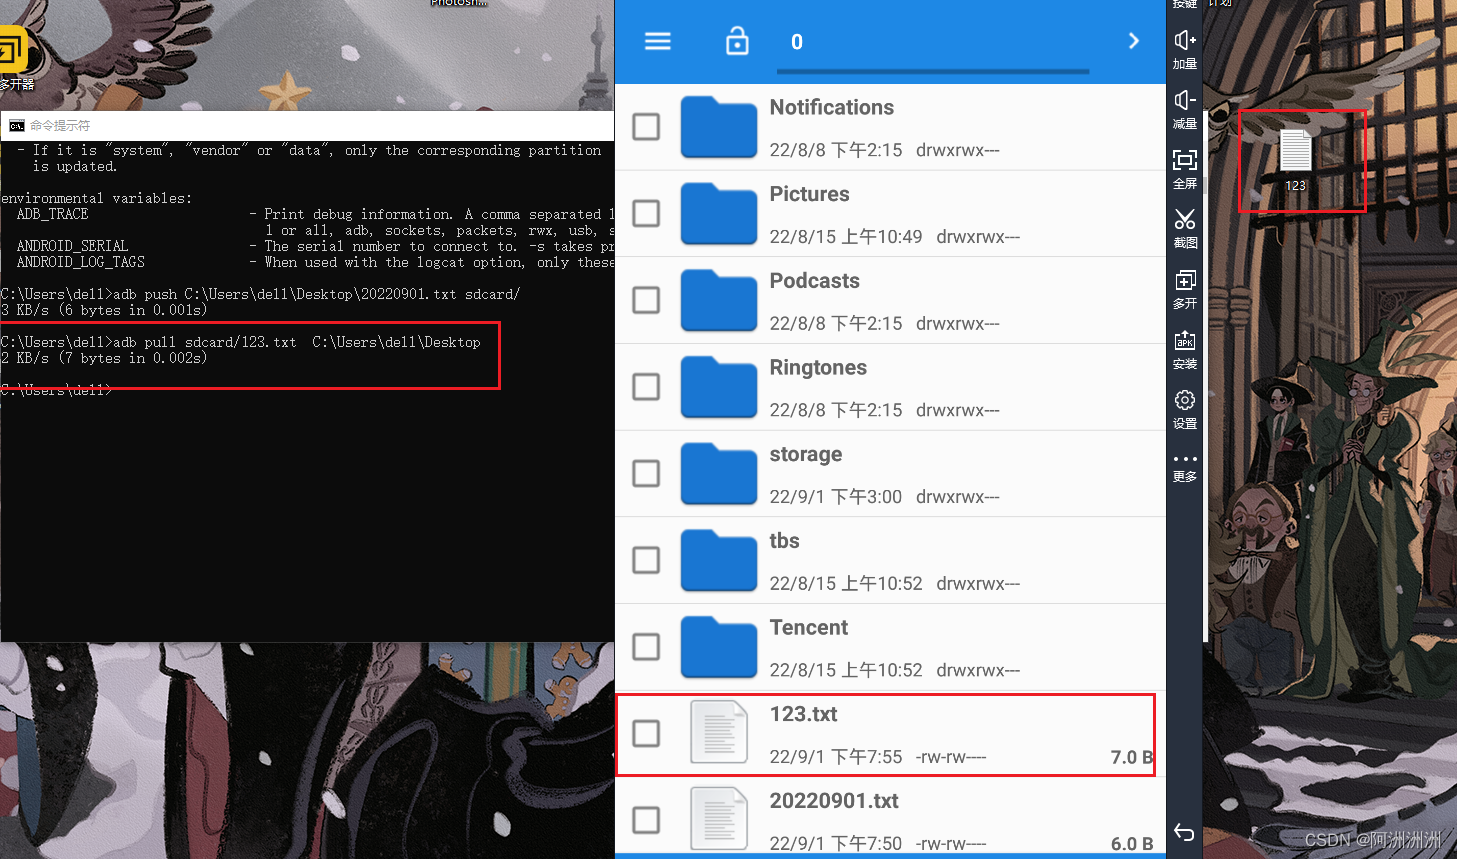Open the hamburger navigation menu

coord(658,41)
